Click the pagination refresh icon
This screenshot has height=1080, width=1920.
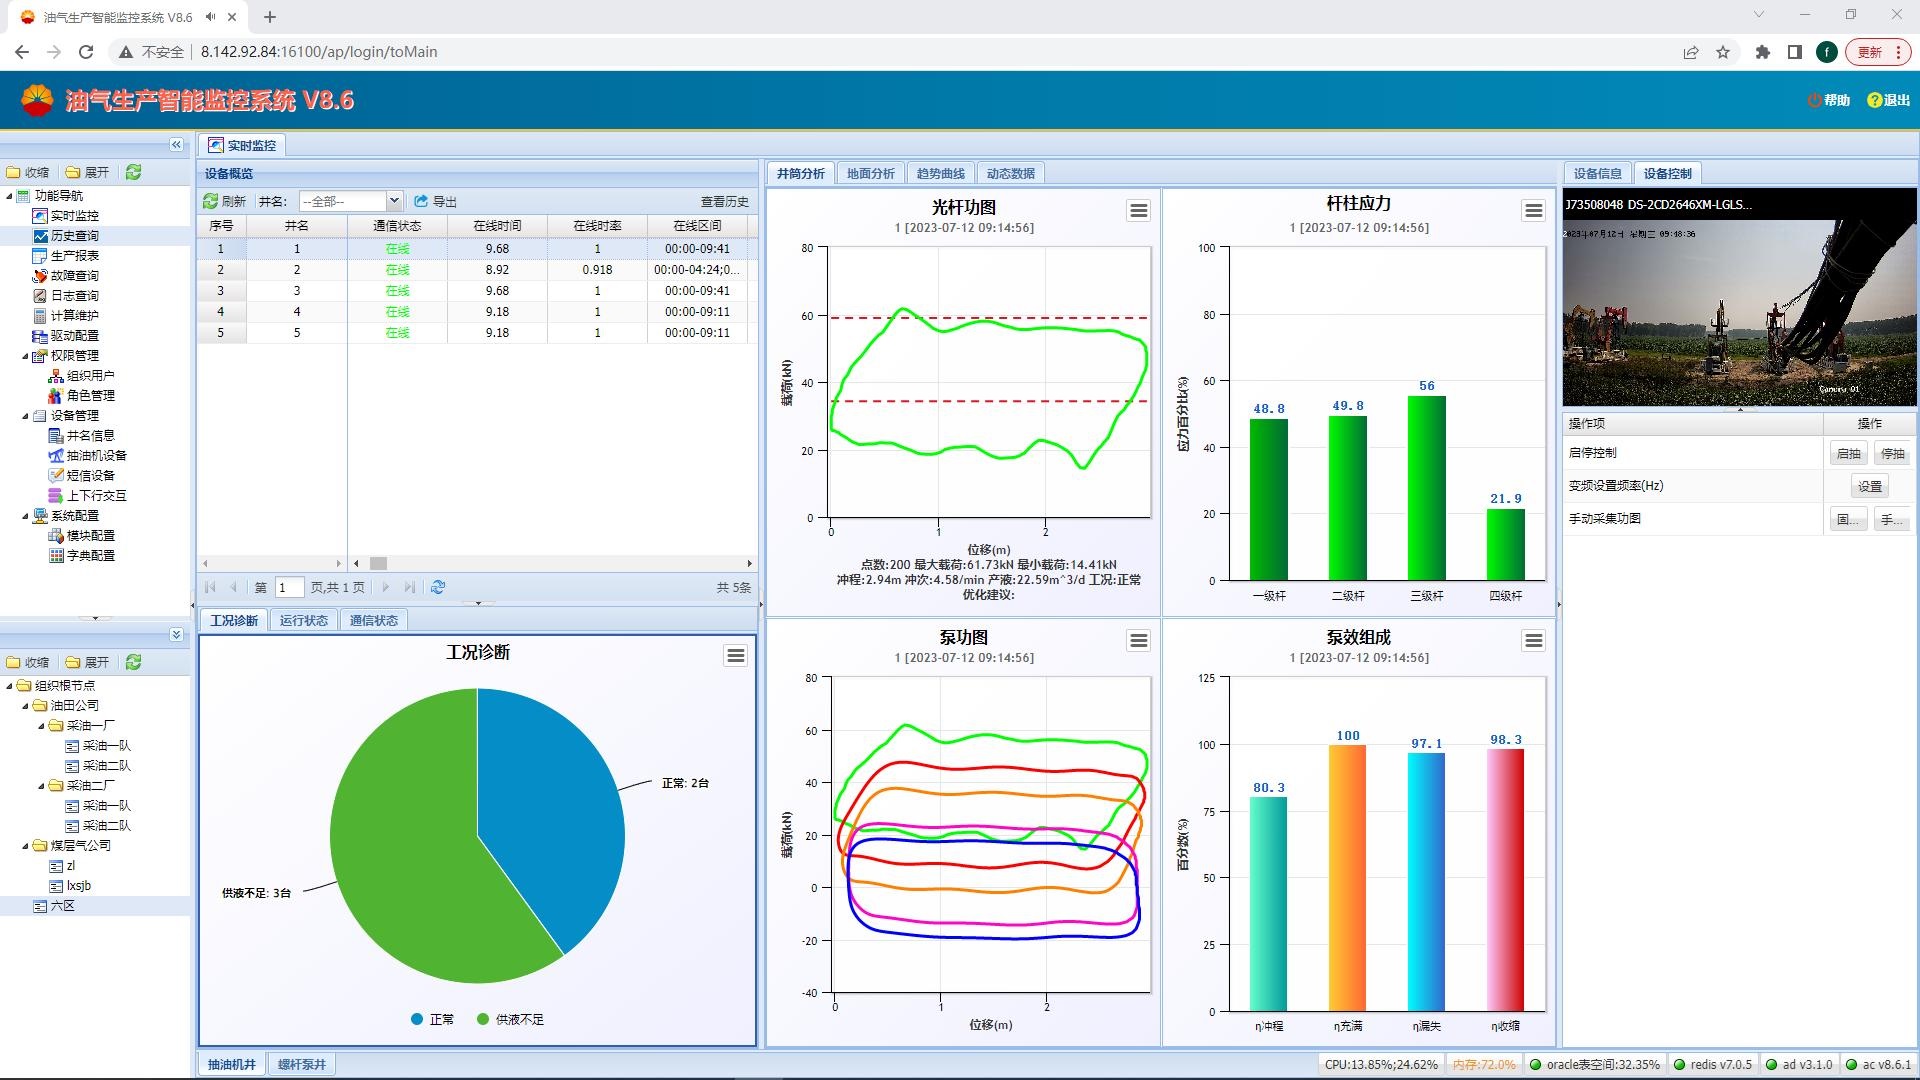point(438,587)
